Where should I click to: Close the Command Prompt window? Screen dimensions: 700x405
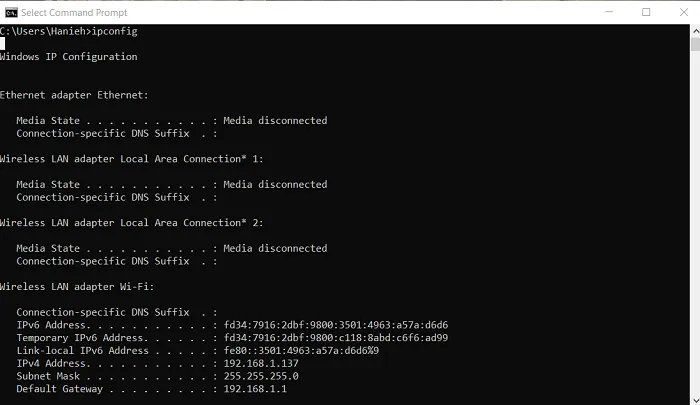(x=683, y=12)
